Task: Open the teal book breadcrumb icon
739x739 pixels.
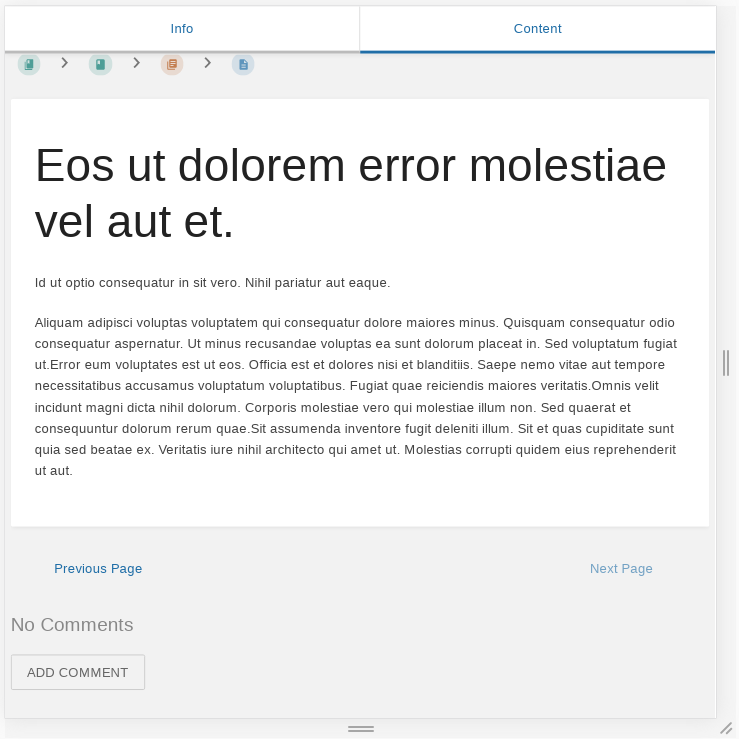Action: coord(100,64)
